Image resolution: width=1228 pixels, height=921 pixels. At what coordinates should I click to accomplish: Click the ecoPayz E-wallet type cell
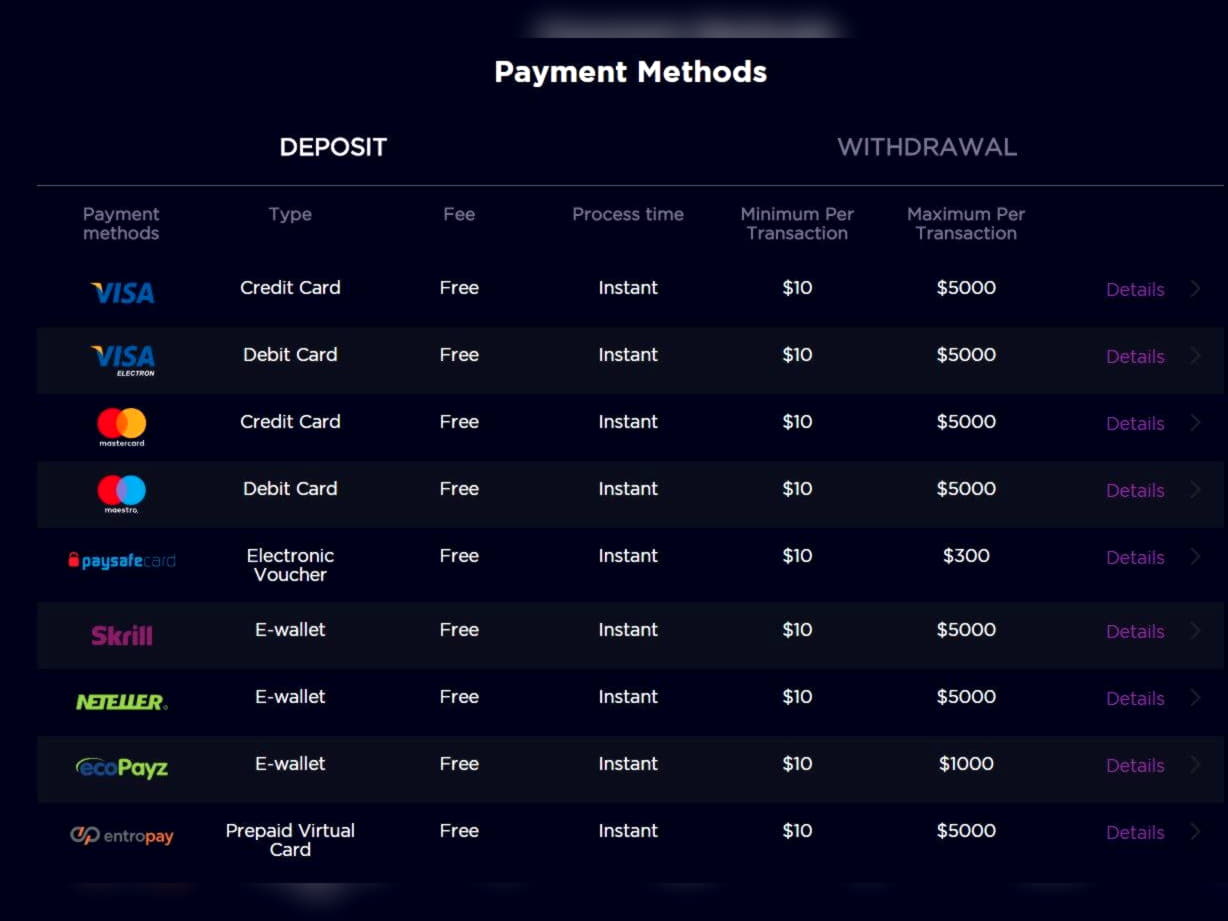point(290,764)
